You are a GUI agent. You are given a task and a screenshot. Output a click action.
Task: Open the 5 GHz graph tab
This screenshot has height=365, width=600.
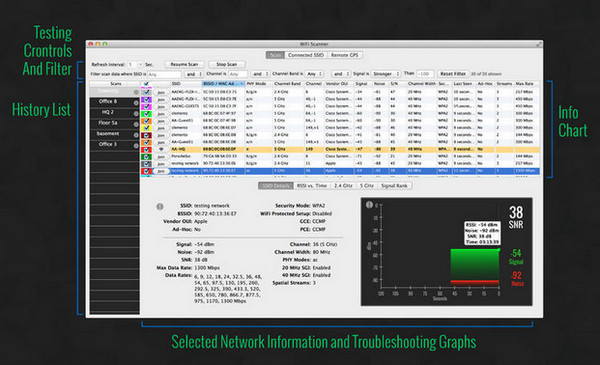point(366,186)
